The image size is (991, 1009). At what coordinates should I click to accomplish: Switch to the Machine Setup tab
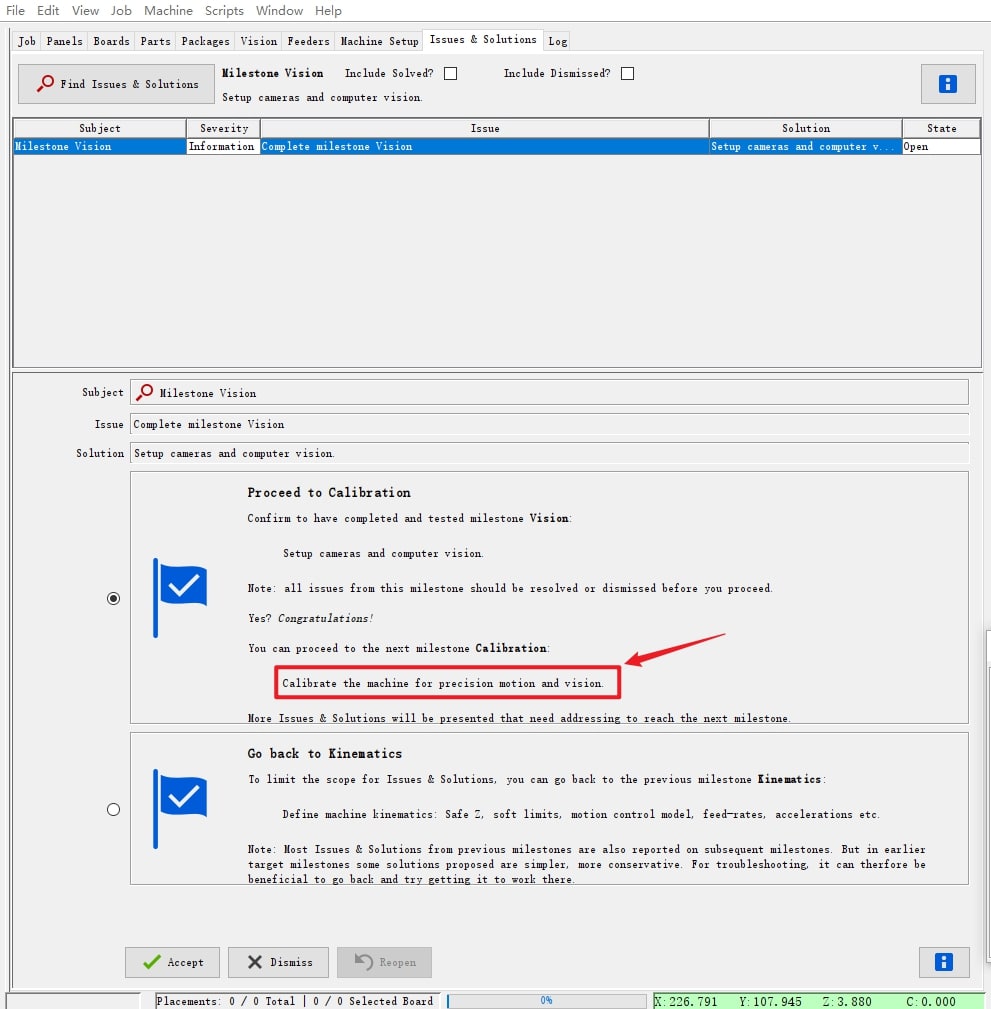379,41
